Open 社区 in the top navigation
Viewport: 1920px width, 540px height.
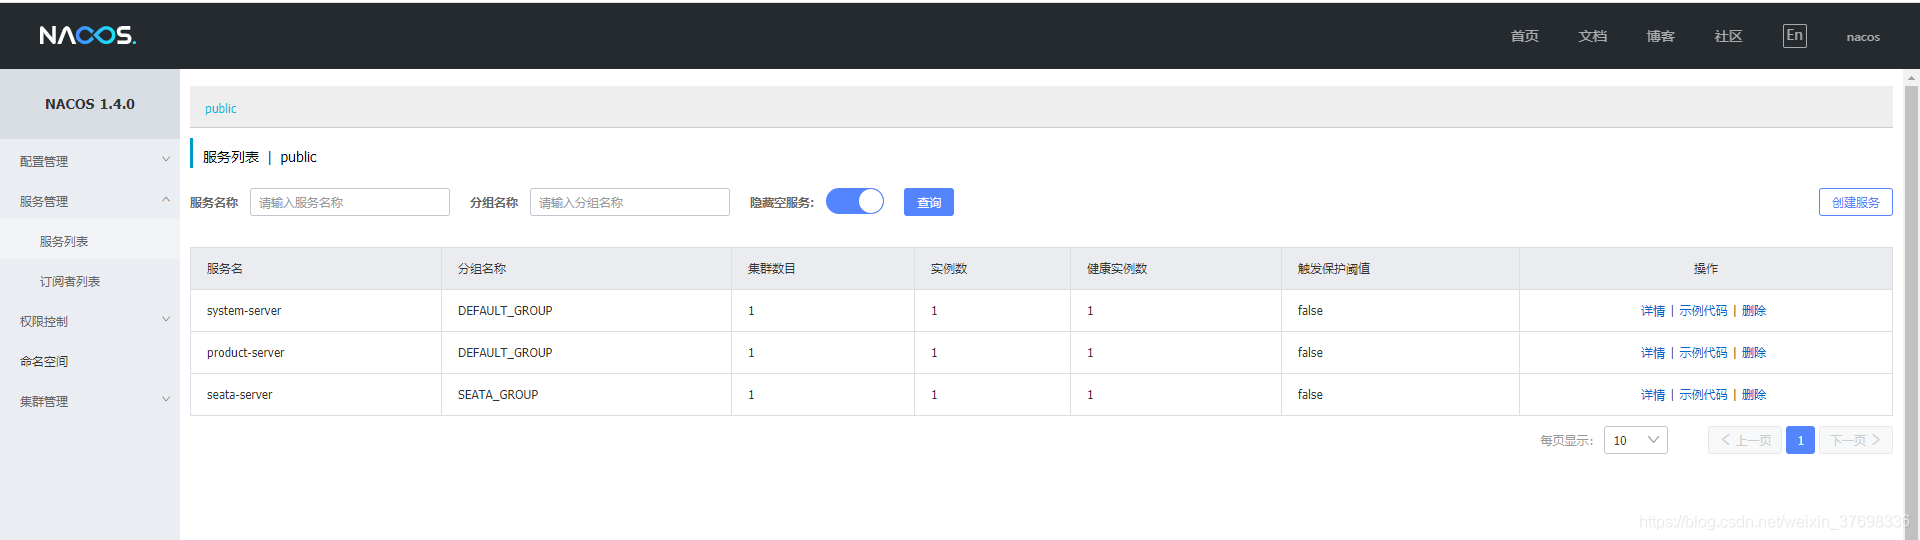click(x=1728, y=36)
